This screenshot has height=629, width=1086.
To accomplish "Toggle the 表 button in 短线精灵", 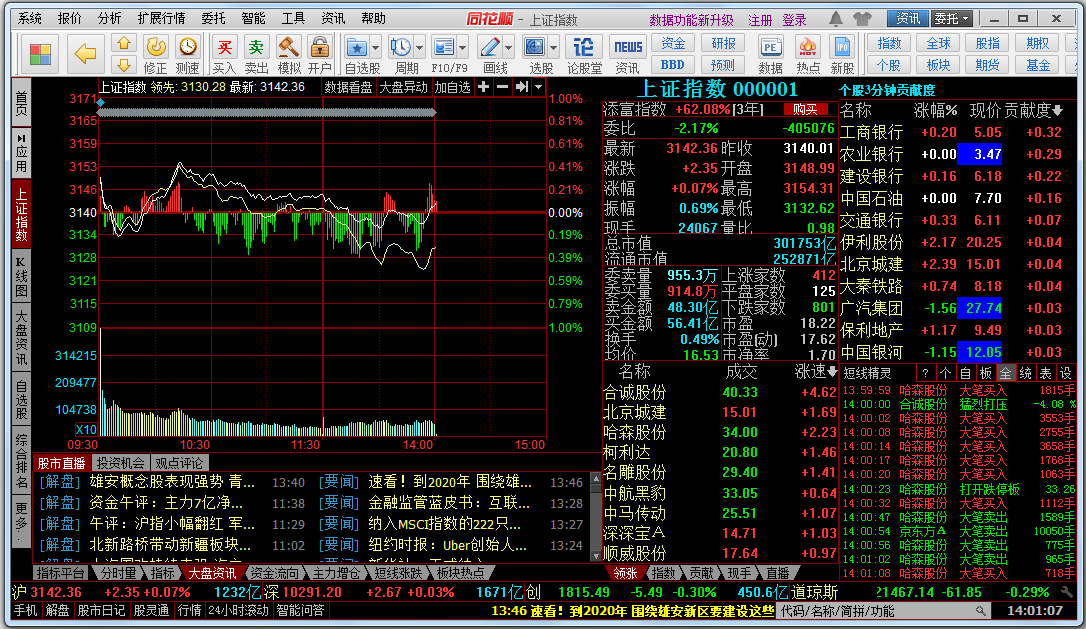I will [x=1046, y=373].
